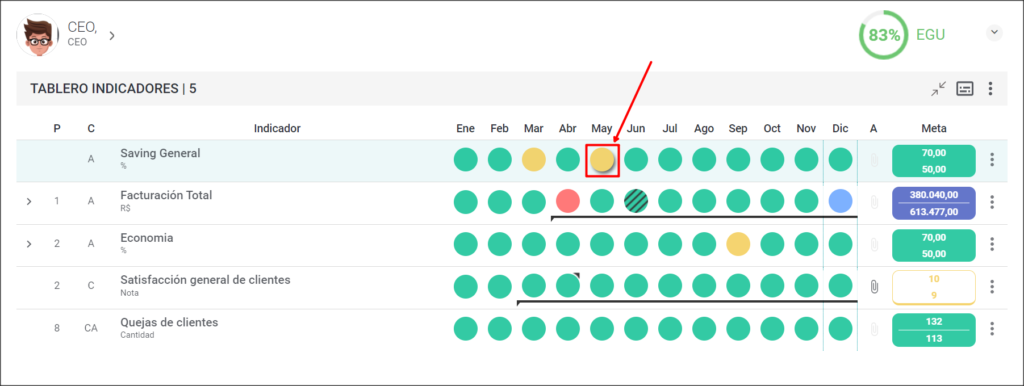The image size is (1024, 386).
Task: Click the collapse arrows icon in Tablero Indicadores header
Action: click(938, 89)
